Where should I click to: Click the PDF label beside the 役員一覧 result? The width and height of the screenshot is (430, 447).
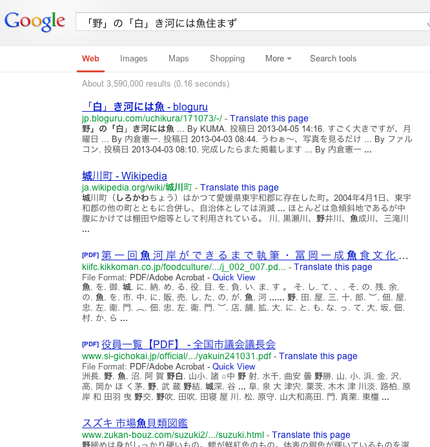[90, 344]
